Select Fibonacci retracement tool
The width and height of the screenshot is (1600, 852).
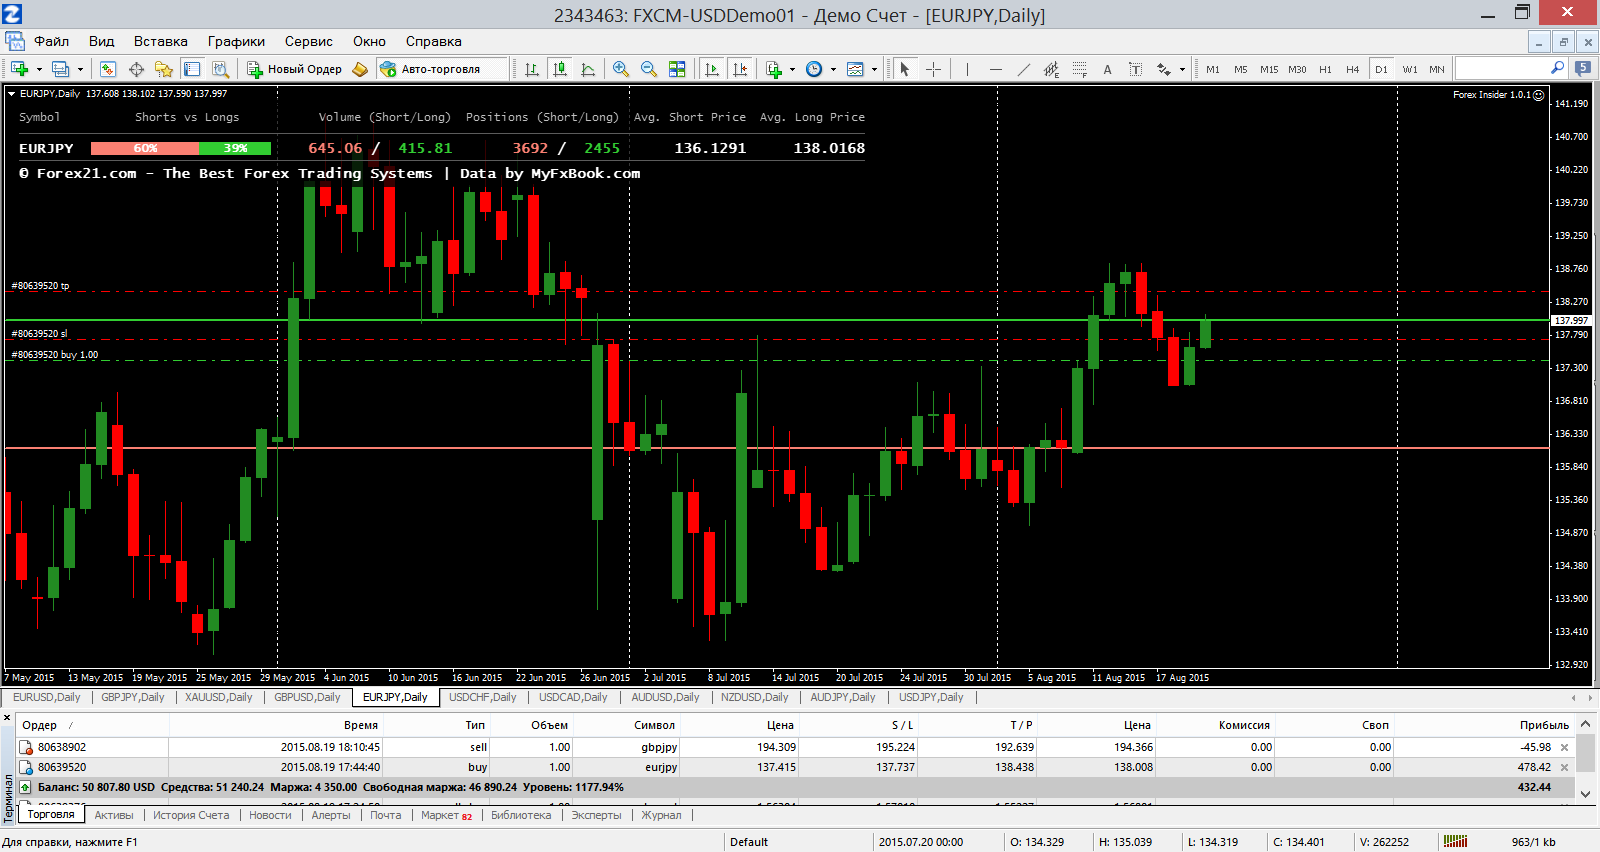coord(1079,69)
